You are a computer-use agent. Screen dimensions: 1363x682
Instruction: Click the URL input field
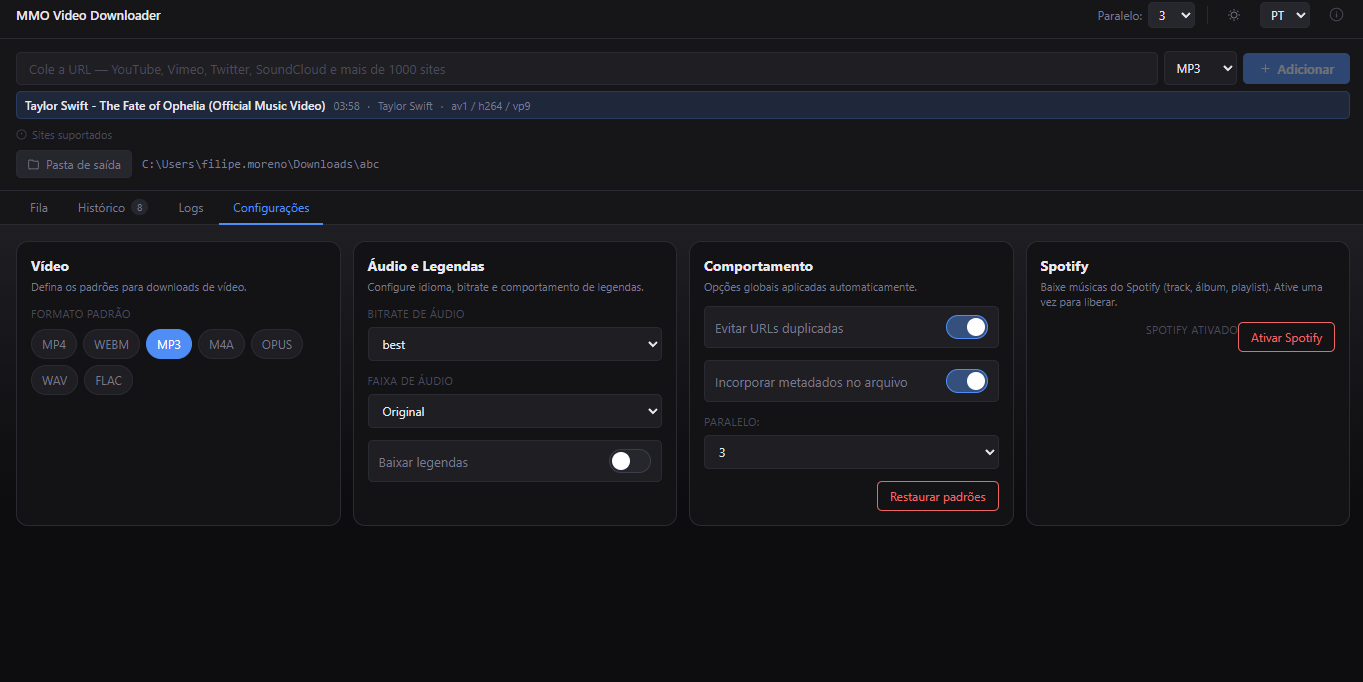(587, 69)
